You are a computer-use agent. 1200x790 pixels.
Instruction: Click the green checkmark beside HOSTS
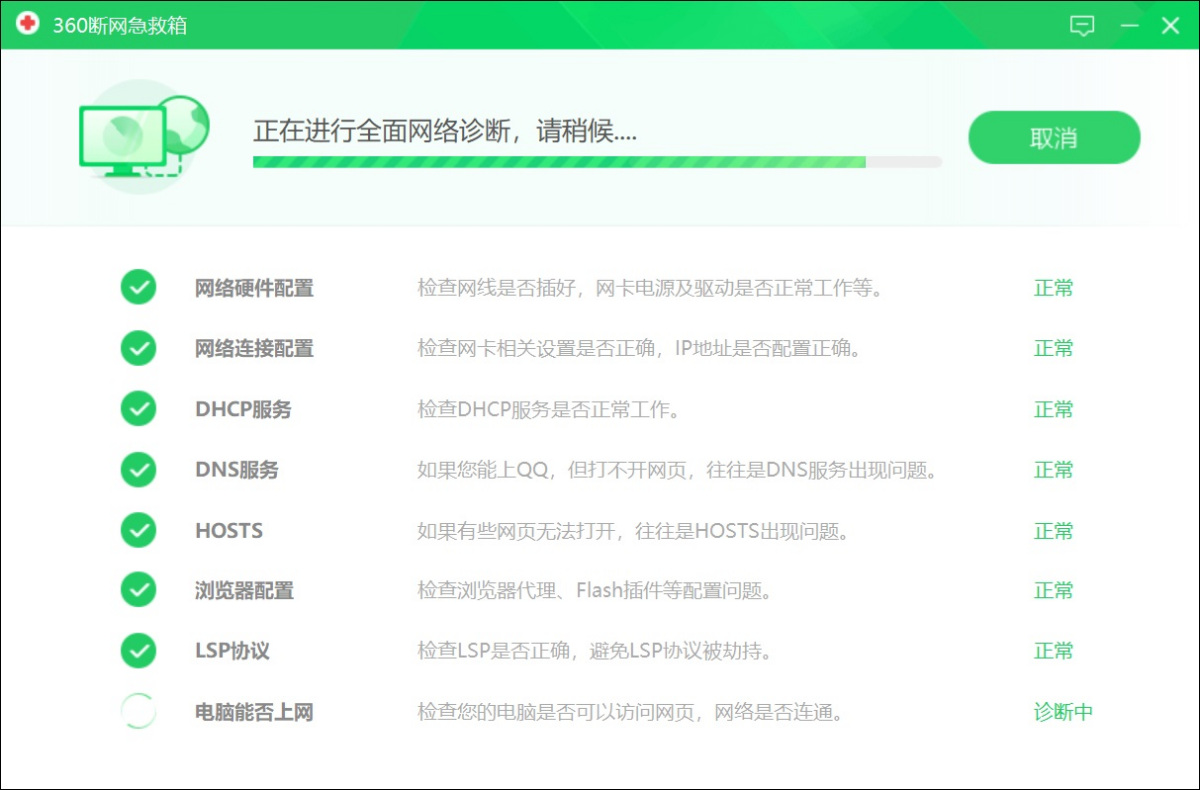(x=138, y=530)
